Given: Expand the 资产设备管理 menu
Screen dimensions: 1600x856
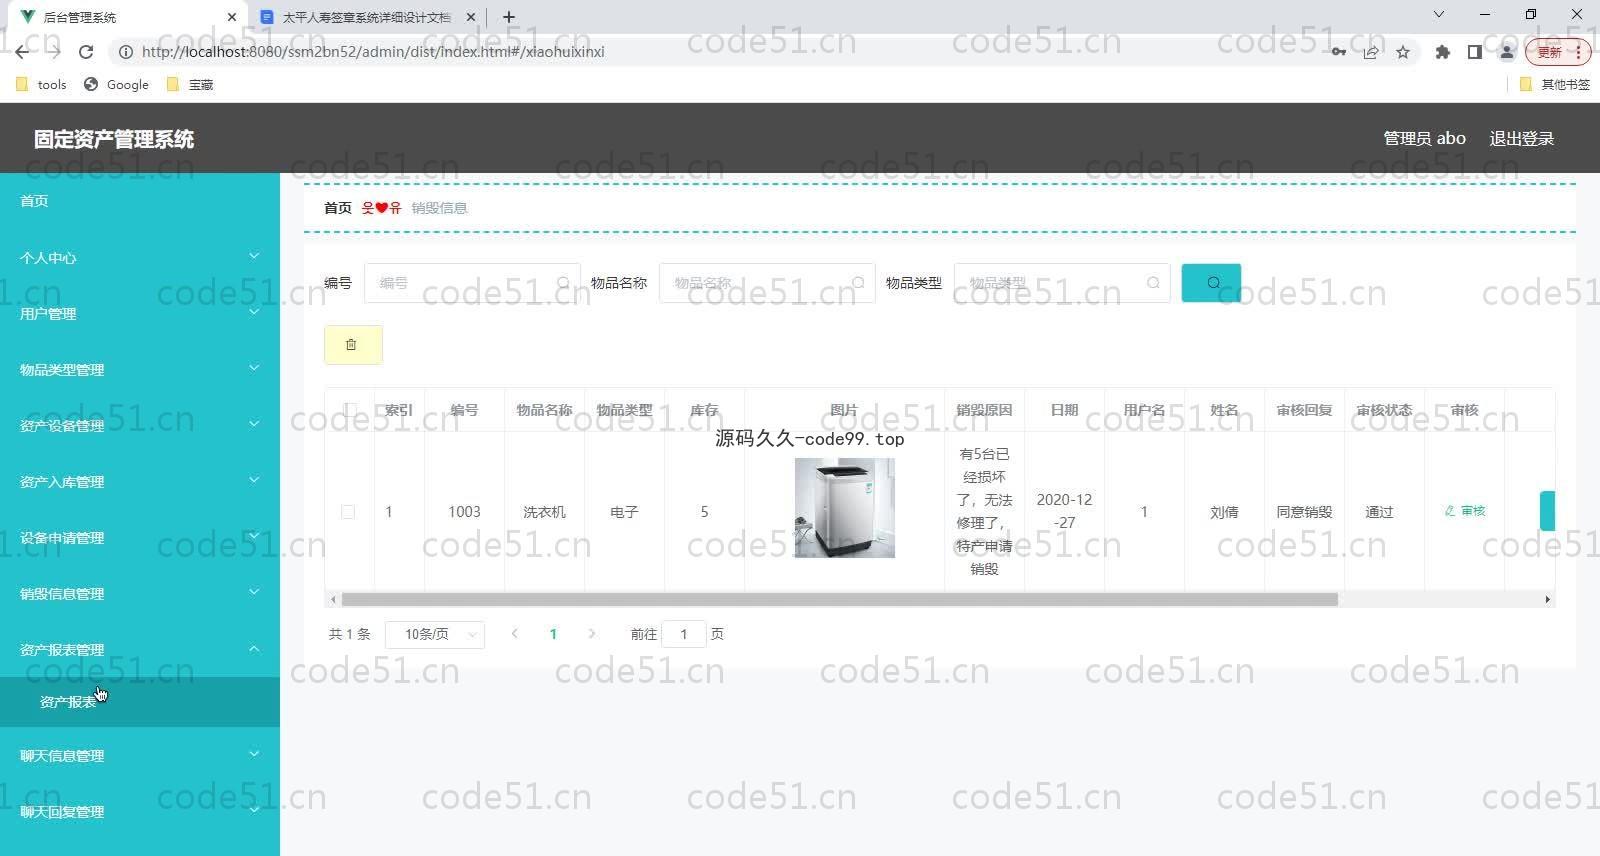Looking at the screenshot, I should coord(140,426).
